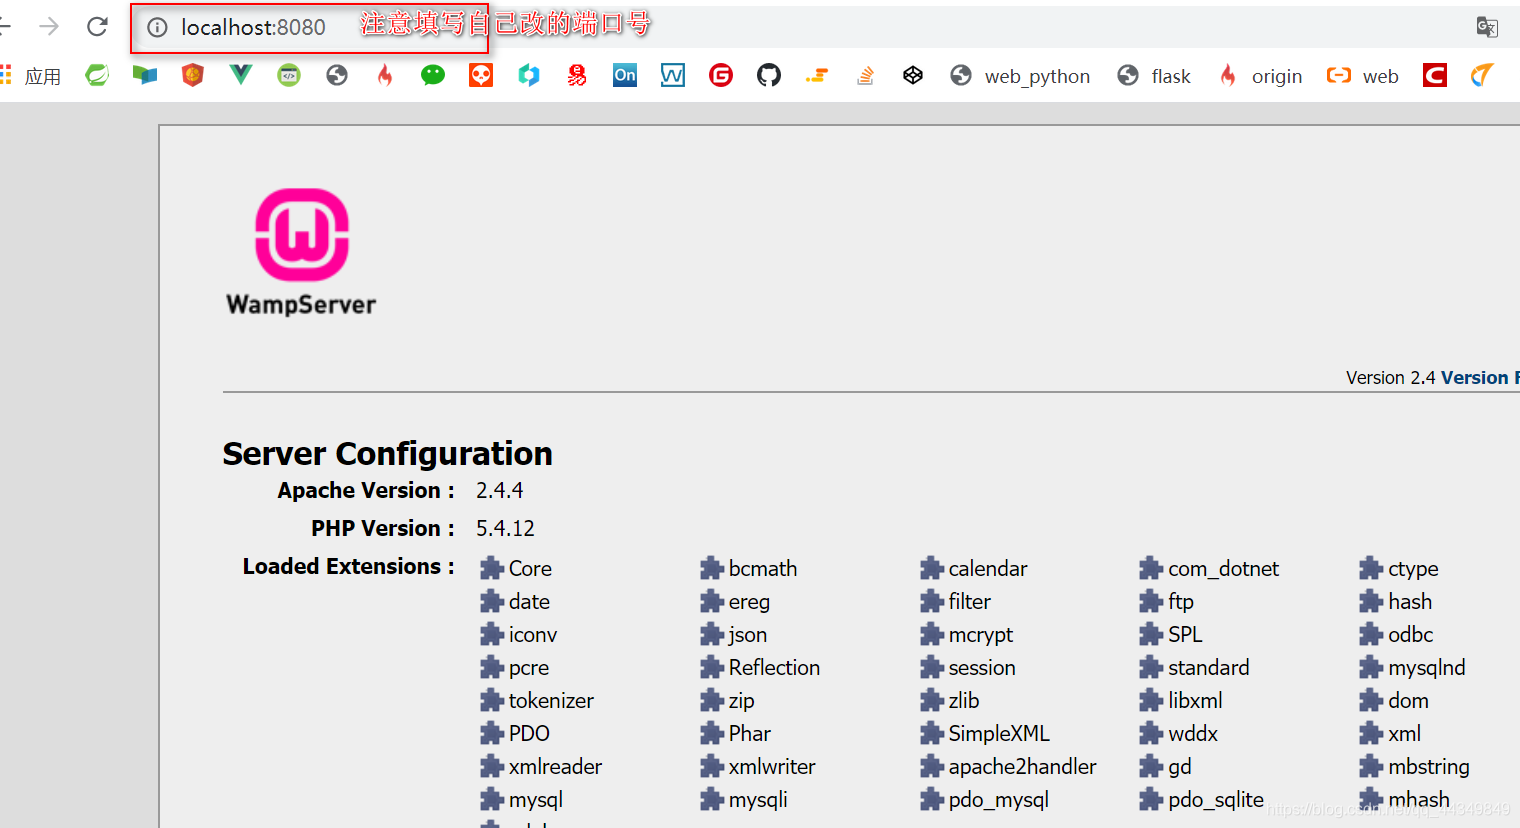Screen dimensions: 1520x828
Task: Select the PHP version value 5.4.12
Action: click(x=505, y=528)
